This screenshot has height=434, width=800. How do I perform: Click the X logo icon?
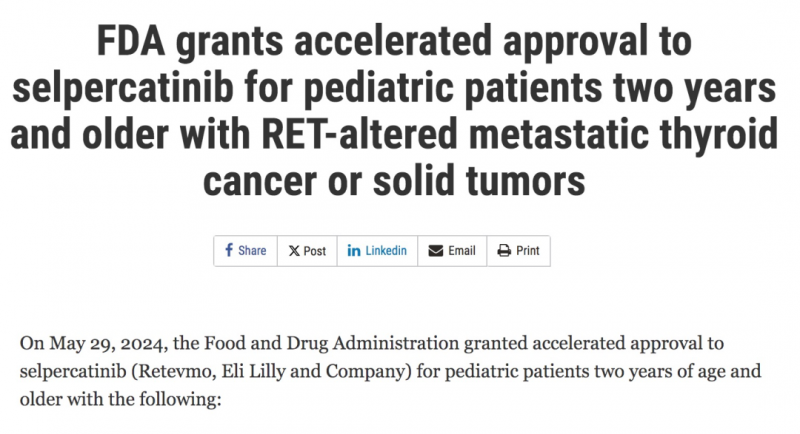click(294, 251)
